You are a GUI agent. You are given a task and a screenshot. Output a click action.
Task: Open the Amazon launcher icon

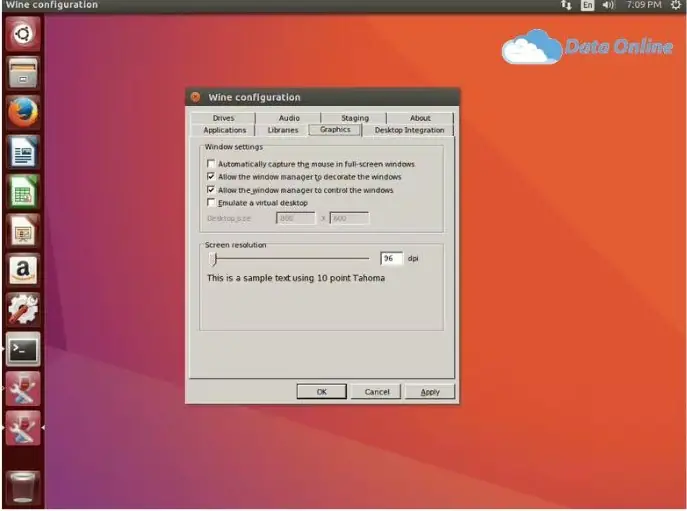click(23, 270)
